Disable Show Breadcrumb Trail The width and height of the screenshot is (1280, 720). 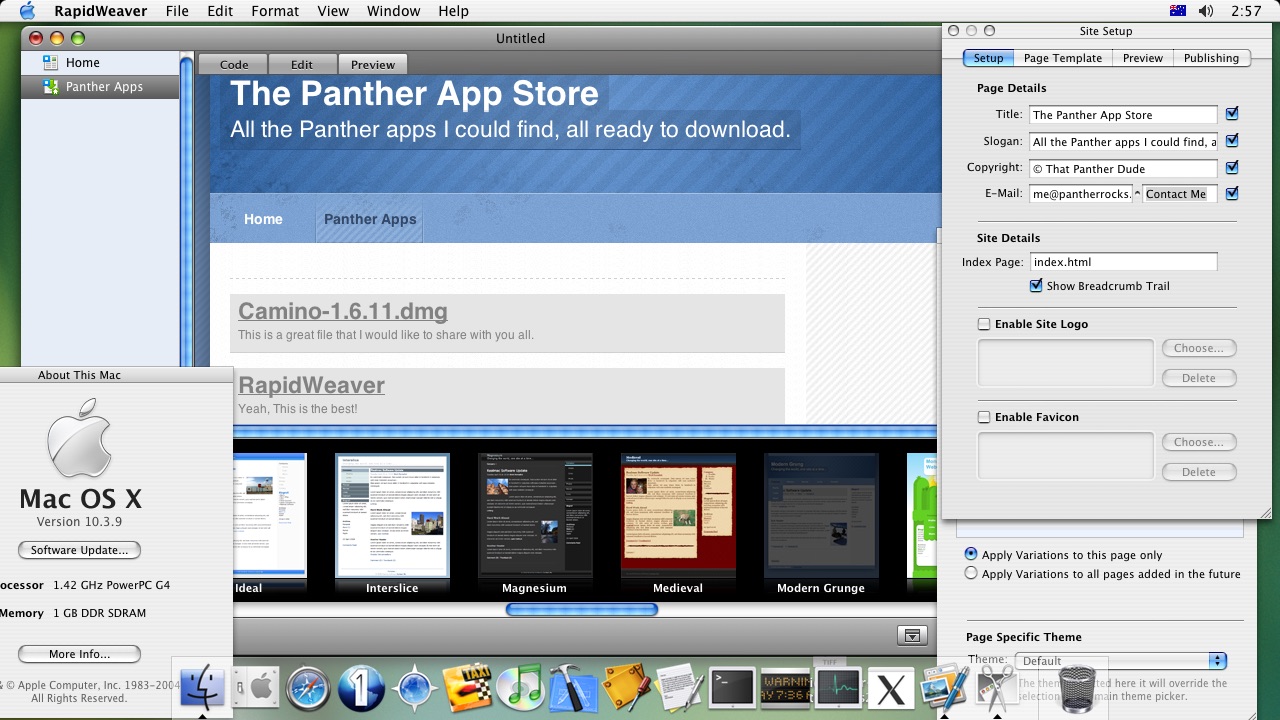(1036, 286)
